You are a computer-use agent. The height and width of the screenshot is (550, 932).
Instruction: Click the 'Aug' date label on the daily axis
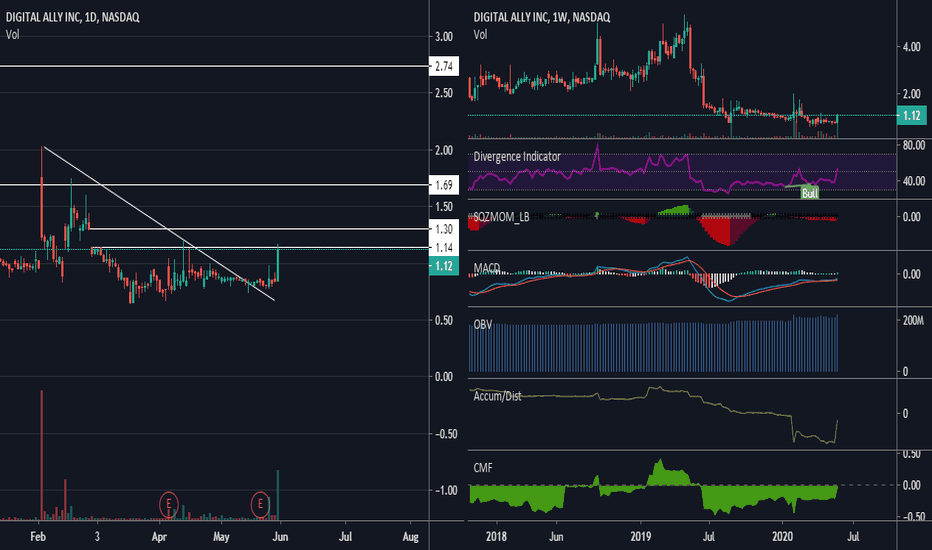tap(411, 536)
